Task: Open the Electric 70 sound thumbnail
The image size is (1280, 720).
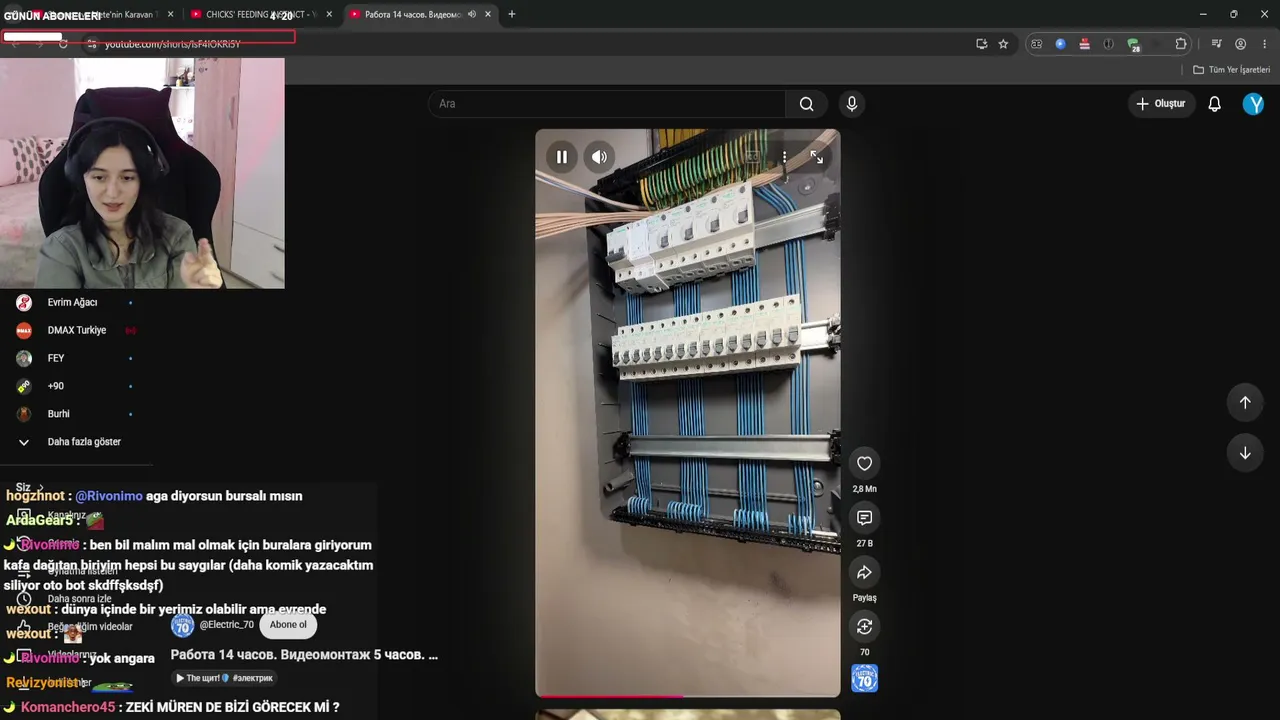Action: (864, 678)
